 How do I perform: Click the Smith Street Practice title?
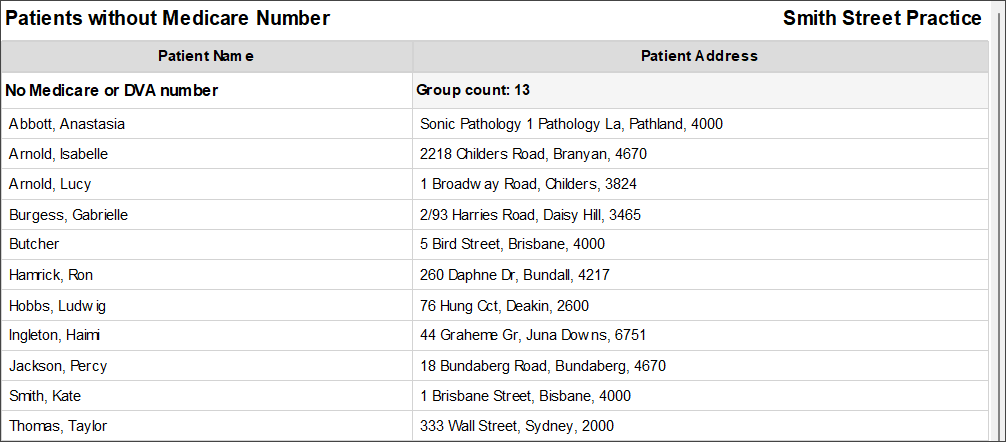[x=882, y=19]
